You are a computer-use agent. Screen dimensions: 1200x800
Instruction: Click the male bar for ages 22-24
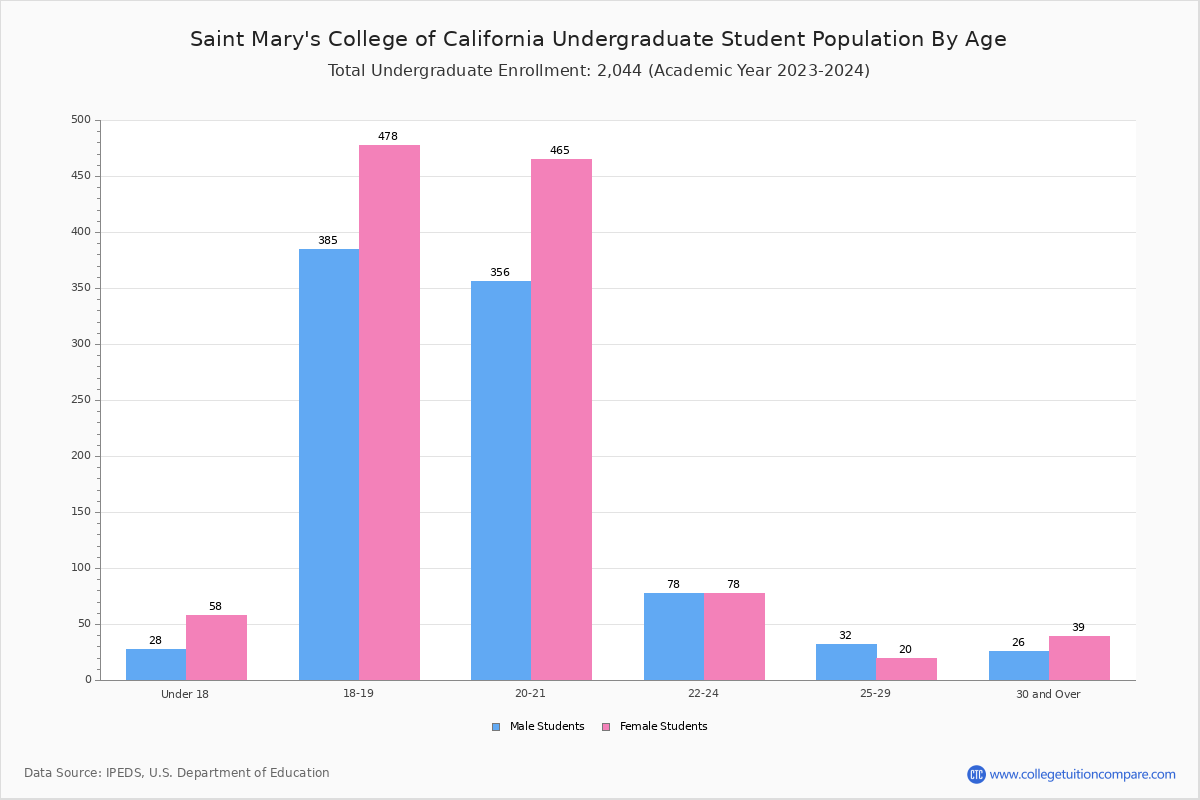[674, 636]
